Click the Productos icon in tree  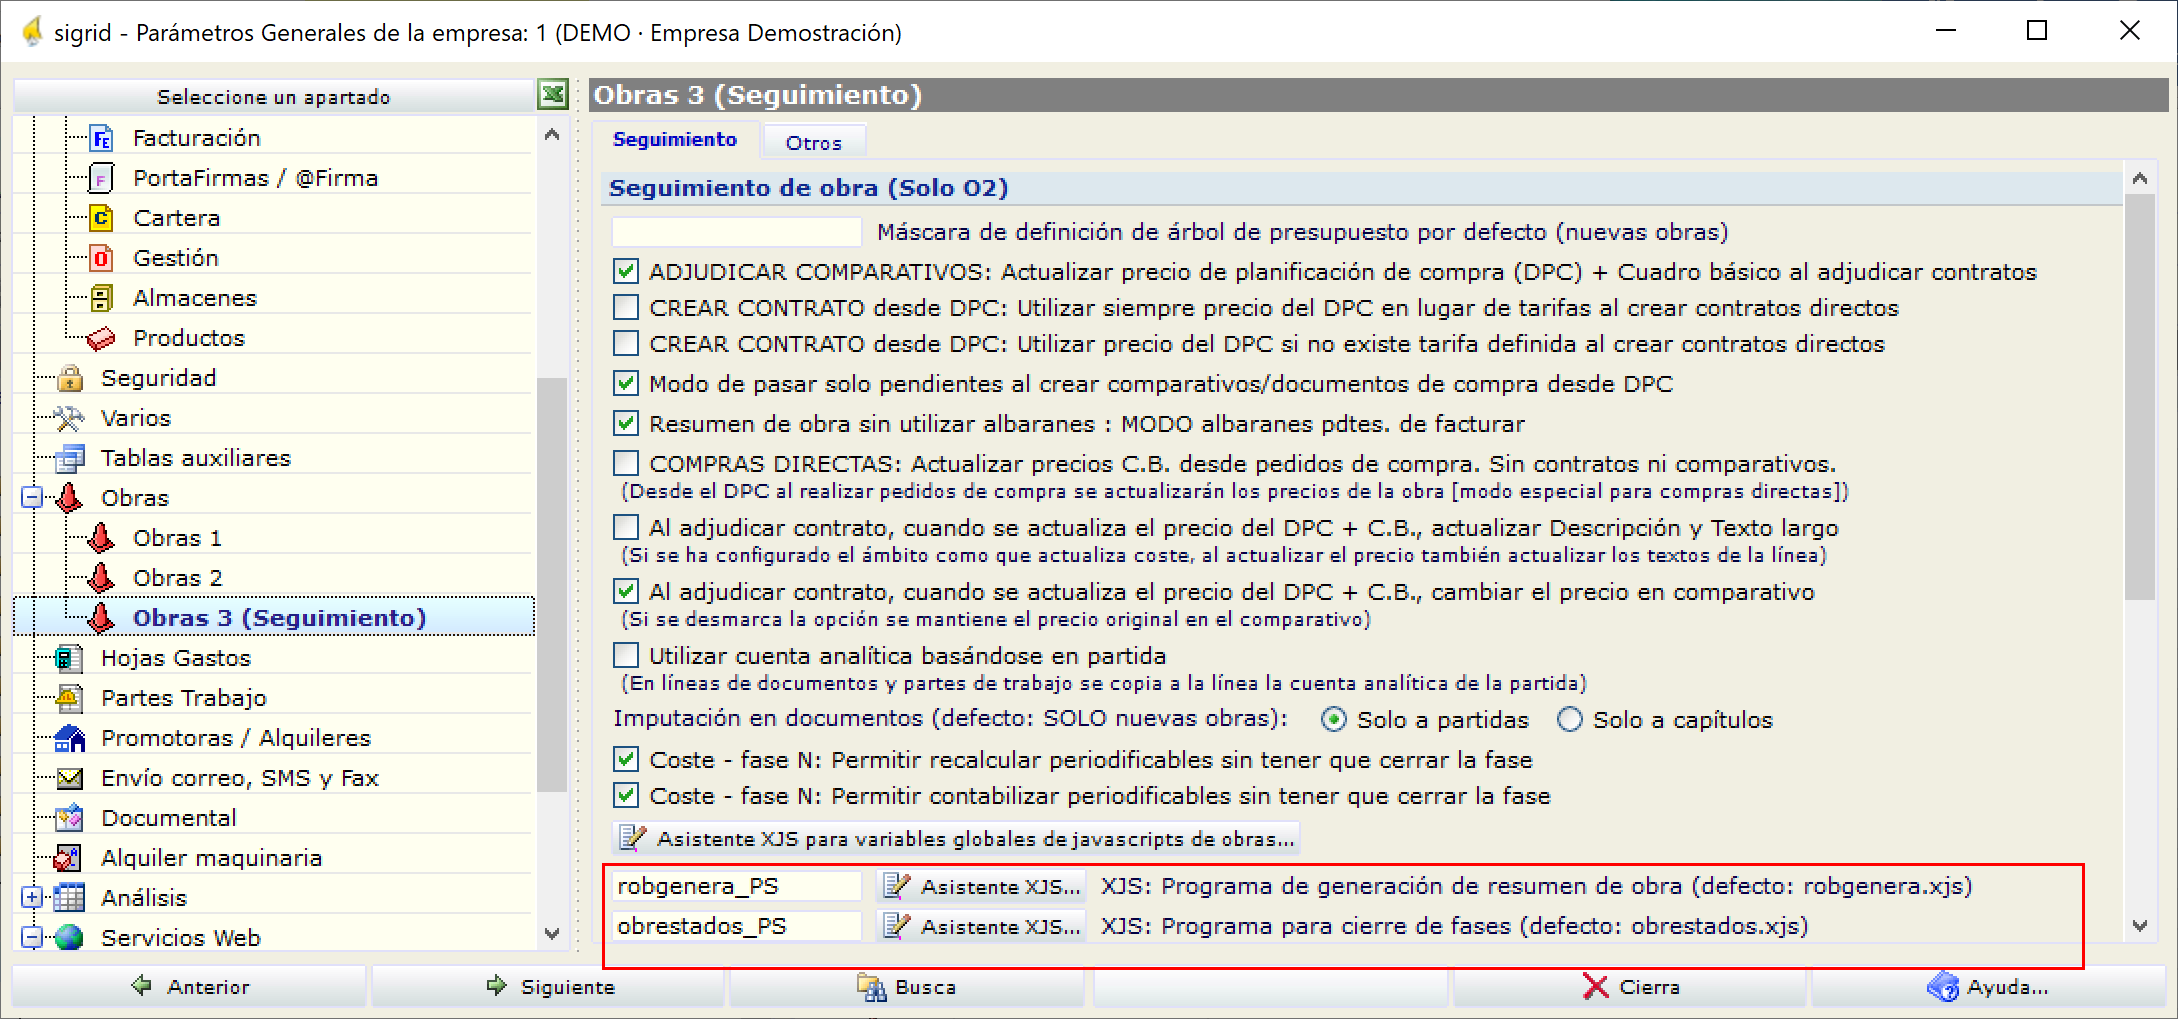(101, 338)
